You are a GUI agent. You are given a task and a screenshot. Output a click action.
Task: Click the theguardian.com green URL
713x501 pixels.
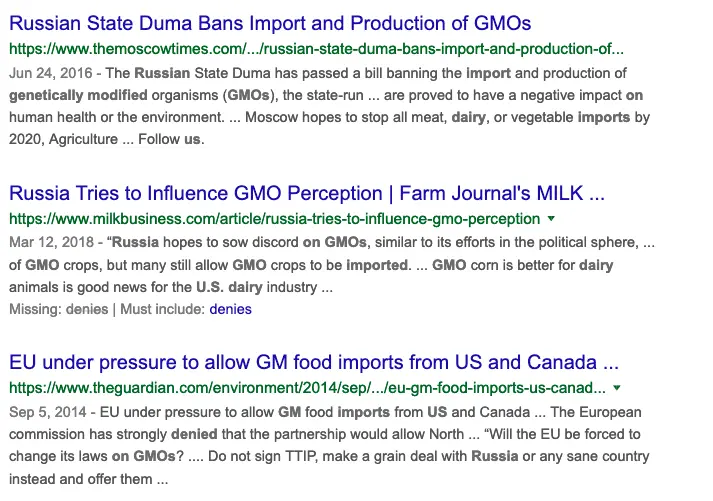click(x=307, y=388)
